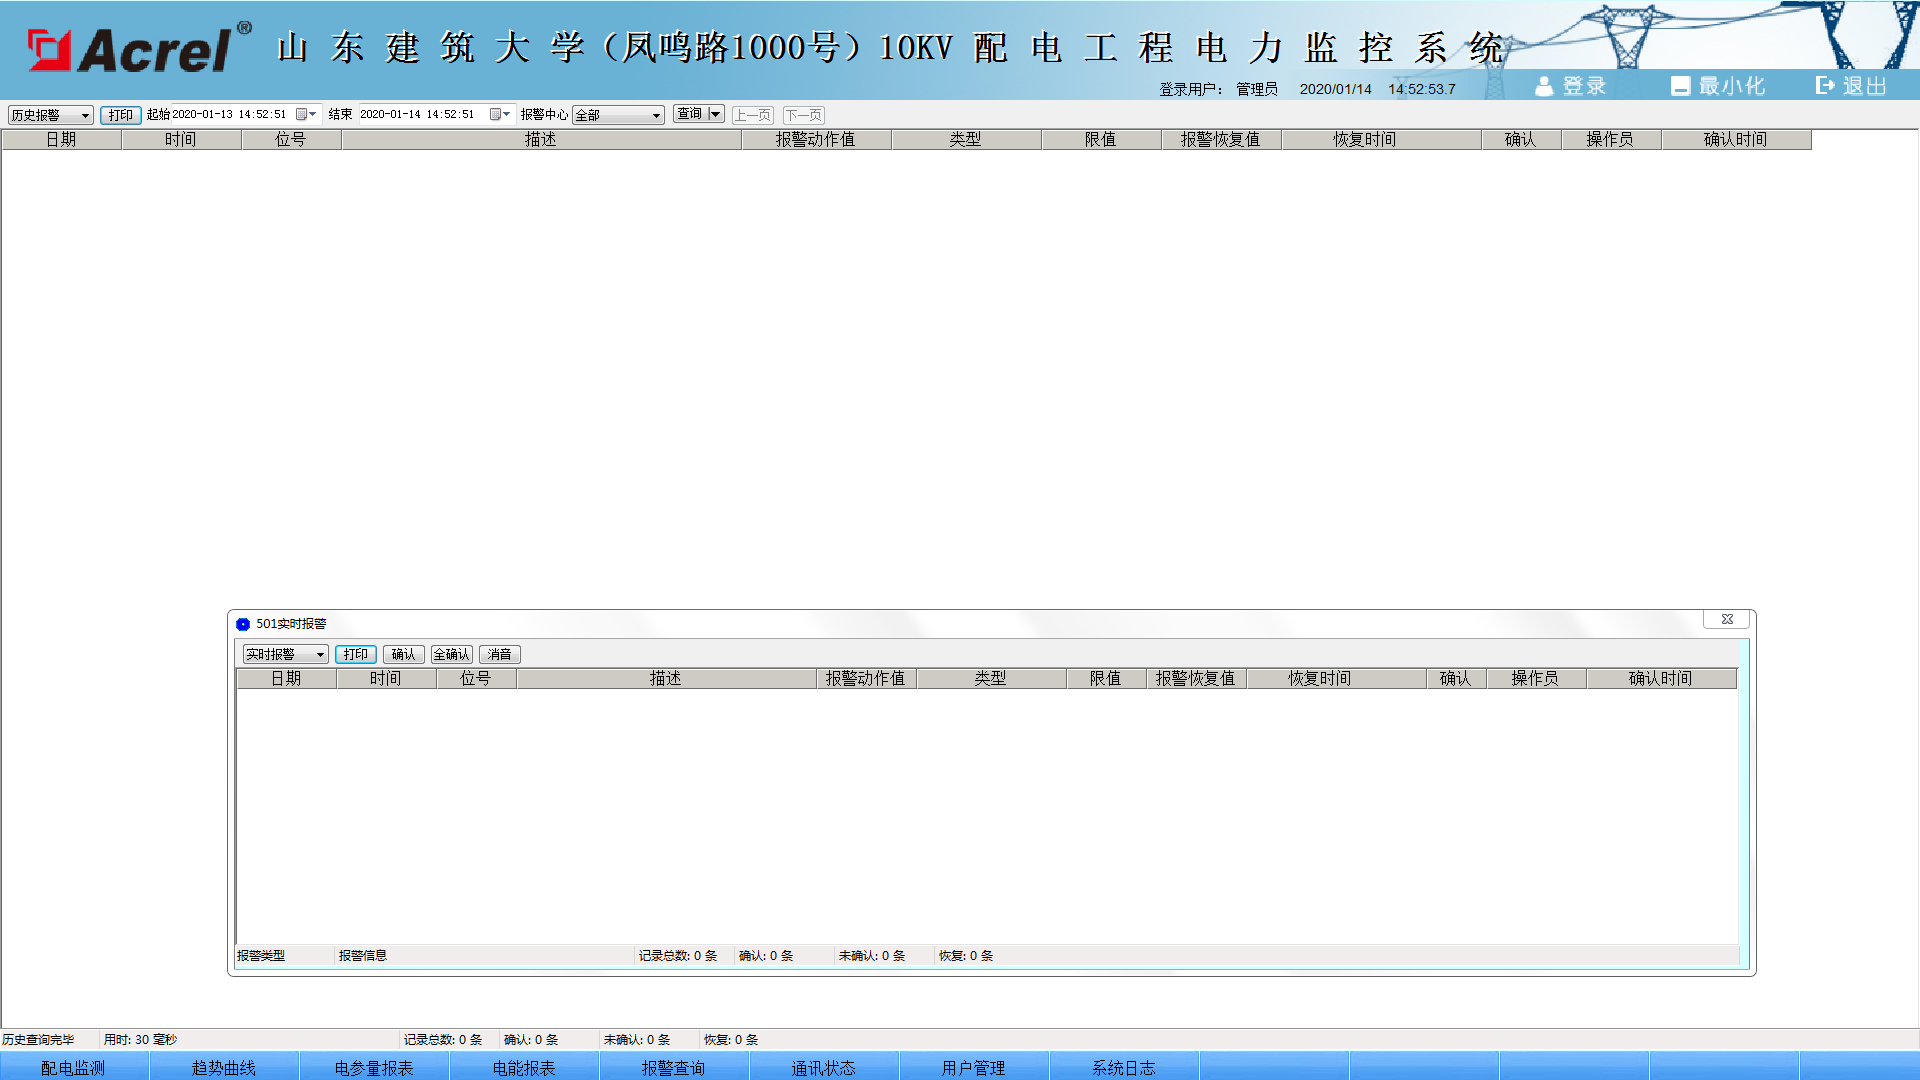Open the 电能报表 tab
Image resolution: width=1920 pixels, height=1080 pixels.
(523, 1067)
